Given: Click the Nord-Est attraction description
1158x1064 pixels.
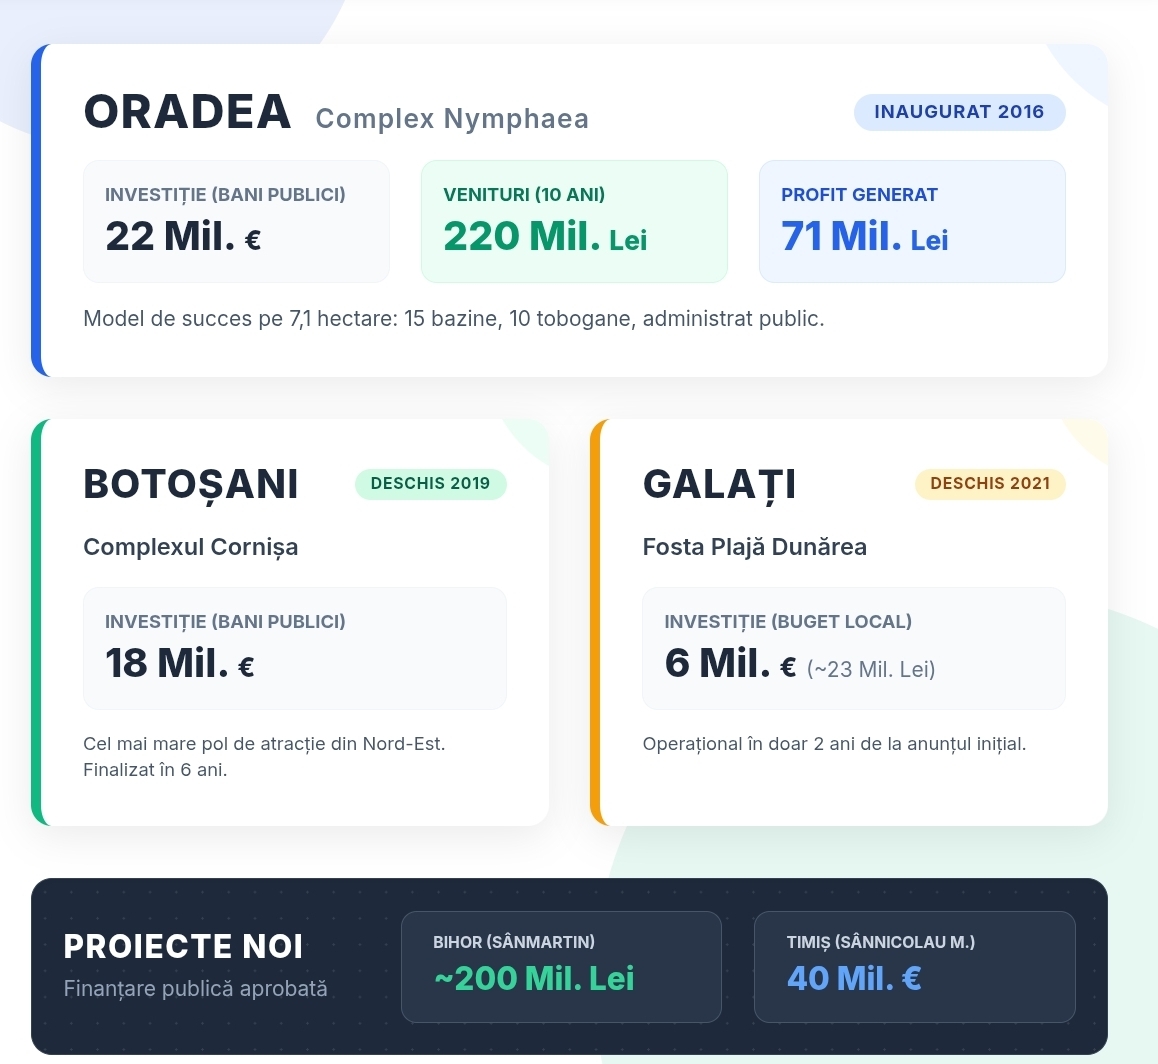Looking at the screenshot, I should (x=264, y=756).
